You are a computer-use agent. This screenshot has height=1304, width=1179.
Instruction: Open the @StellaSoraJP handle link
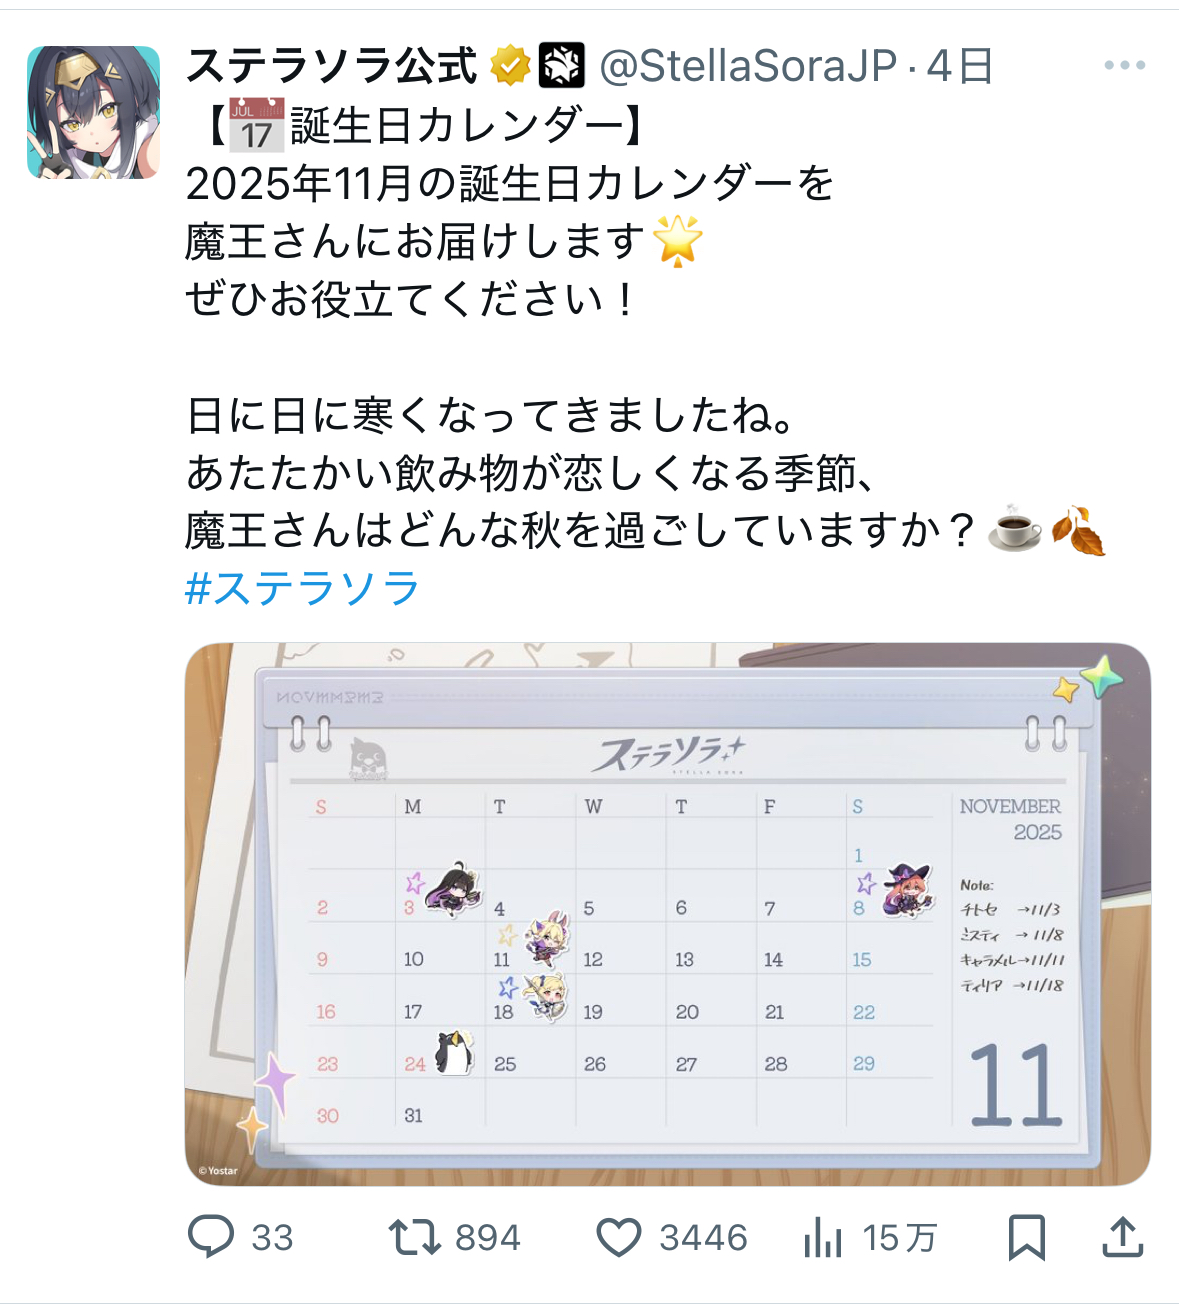click(748, 66)
